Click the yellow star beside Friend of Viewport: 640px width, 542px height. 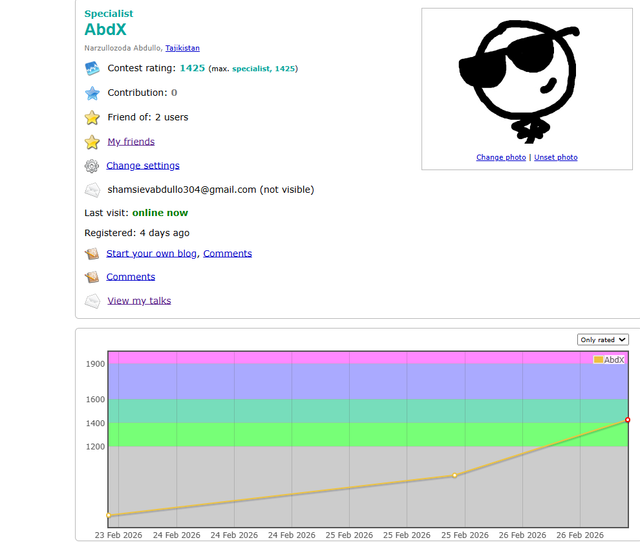click(x=92, y=118)
